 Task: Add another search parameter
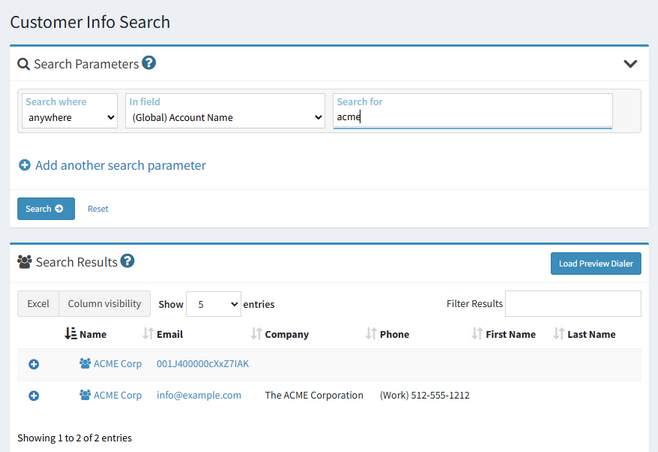coord(120,165)
